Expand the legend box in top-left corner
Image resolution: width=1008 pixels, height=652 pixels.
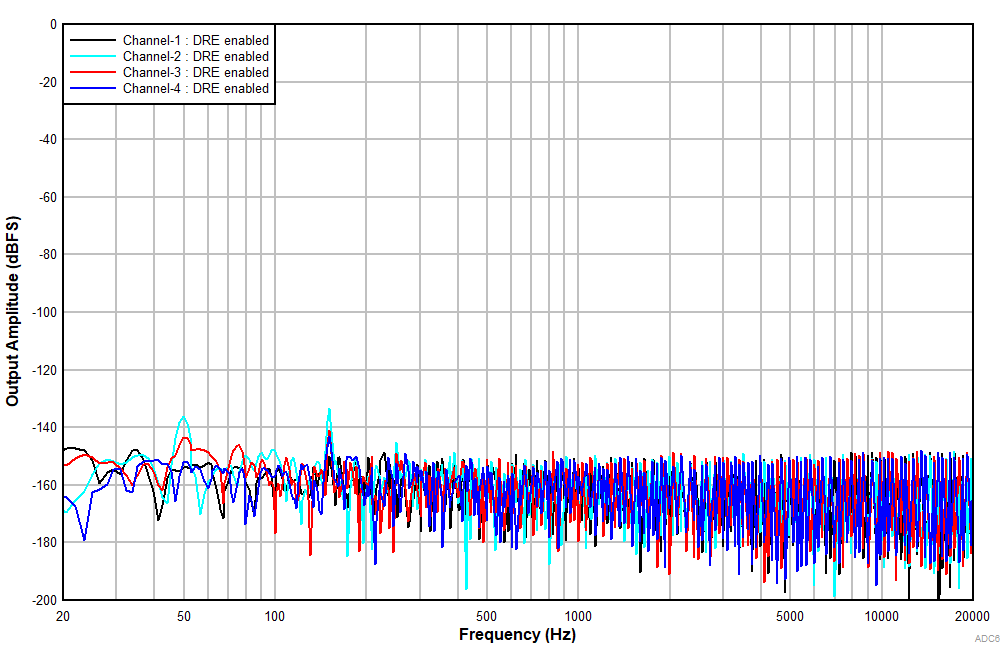tap(170, 64)
